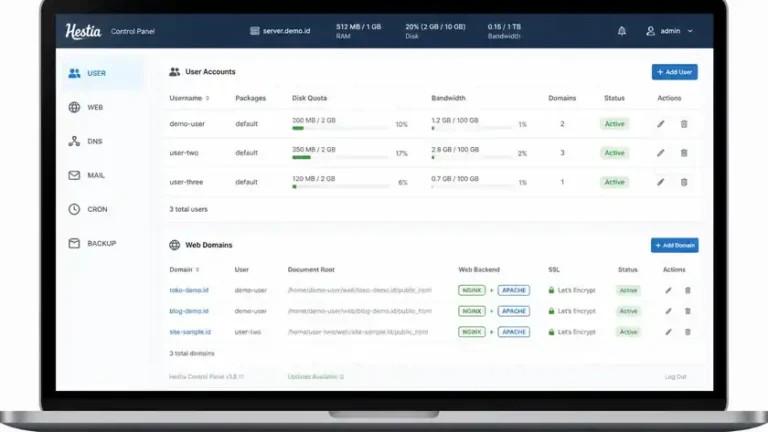Edit site-sample.id with the pencil icon
The height and width of the screenshot is (432, 768).
(x=668, y=332)
